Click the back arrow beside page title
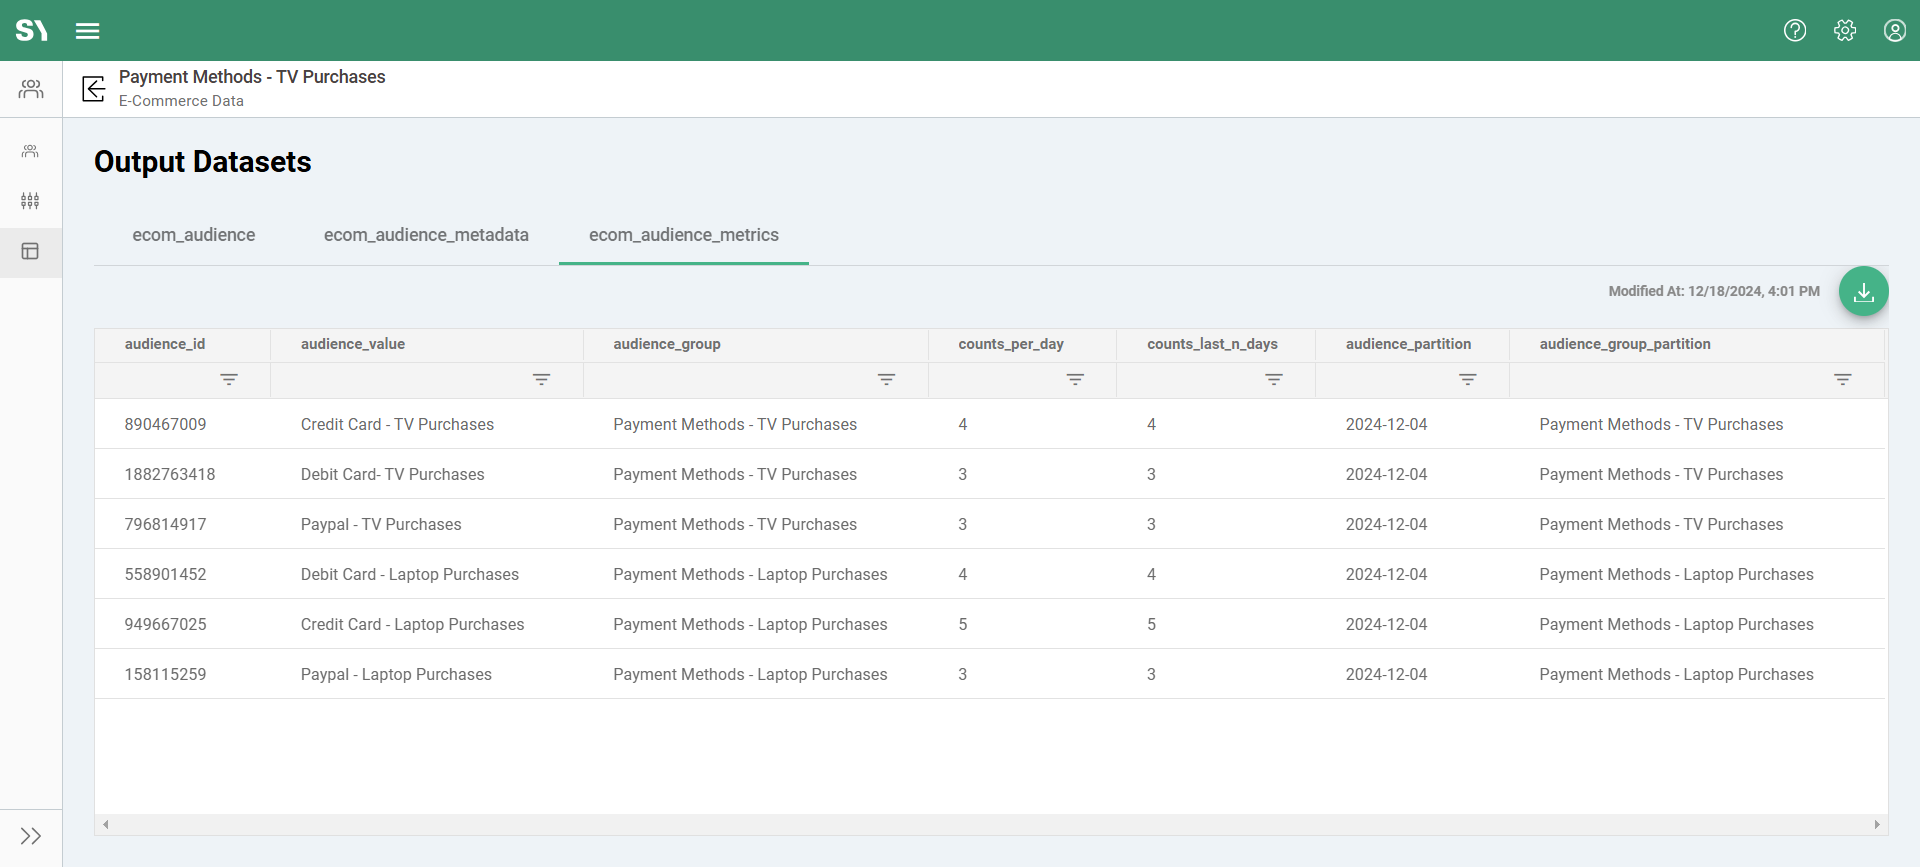 coord(94,89)
